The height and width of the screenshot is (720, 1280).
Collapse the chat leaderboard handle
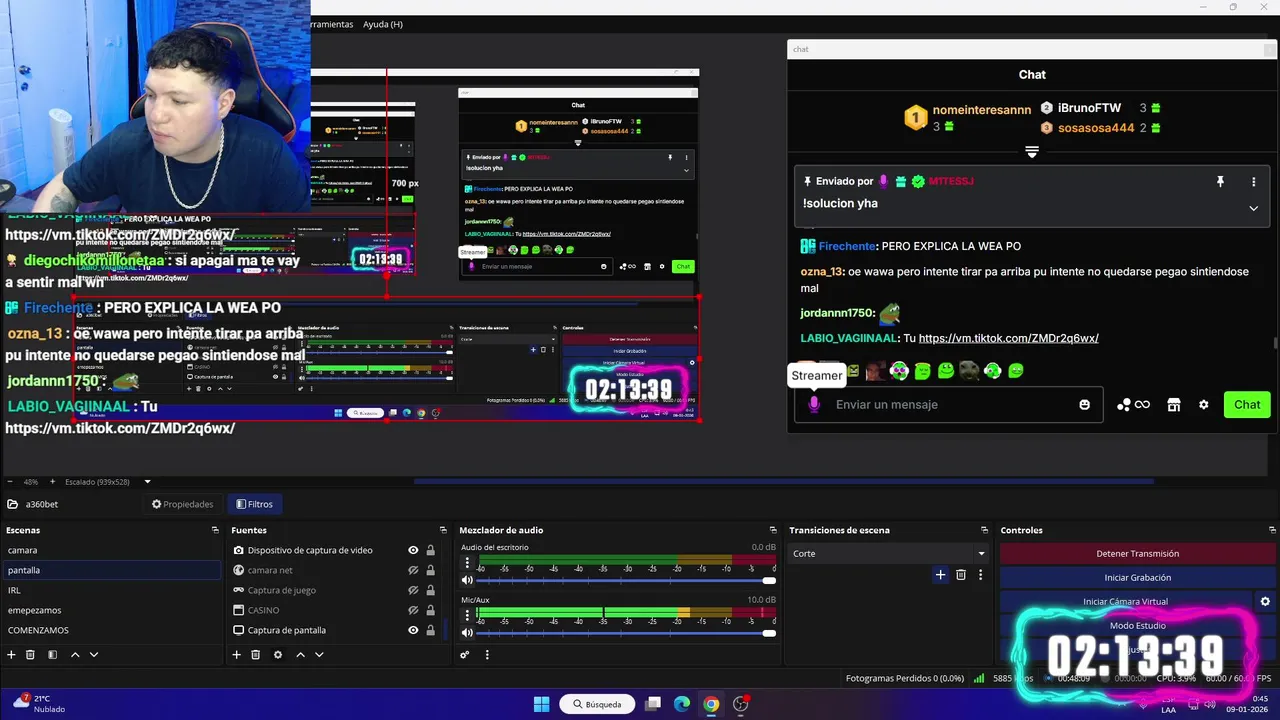click(1032, 152)
